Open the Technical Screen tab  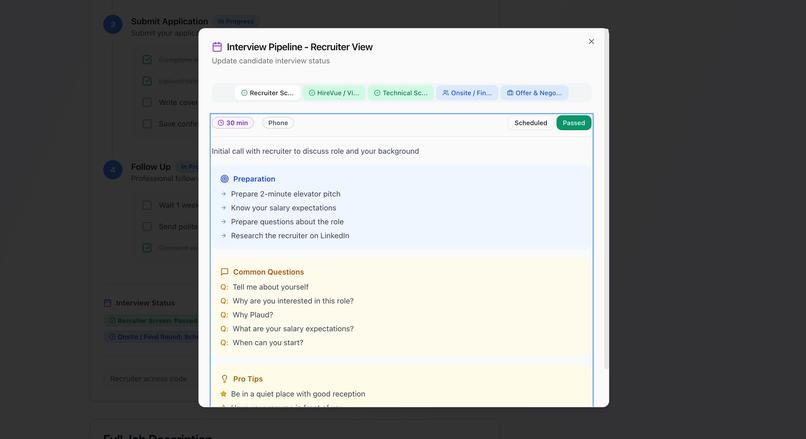pos(400,93)
